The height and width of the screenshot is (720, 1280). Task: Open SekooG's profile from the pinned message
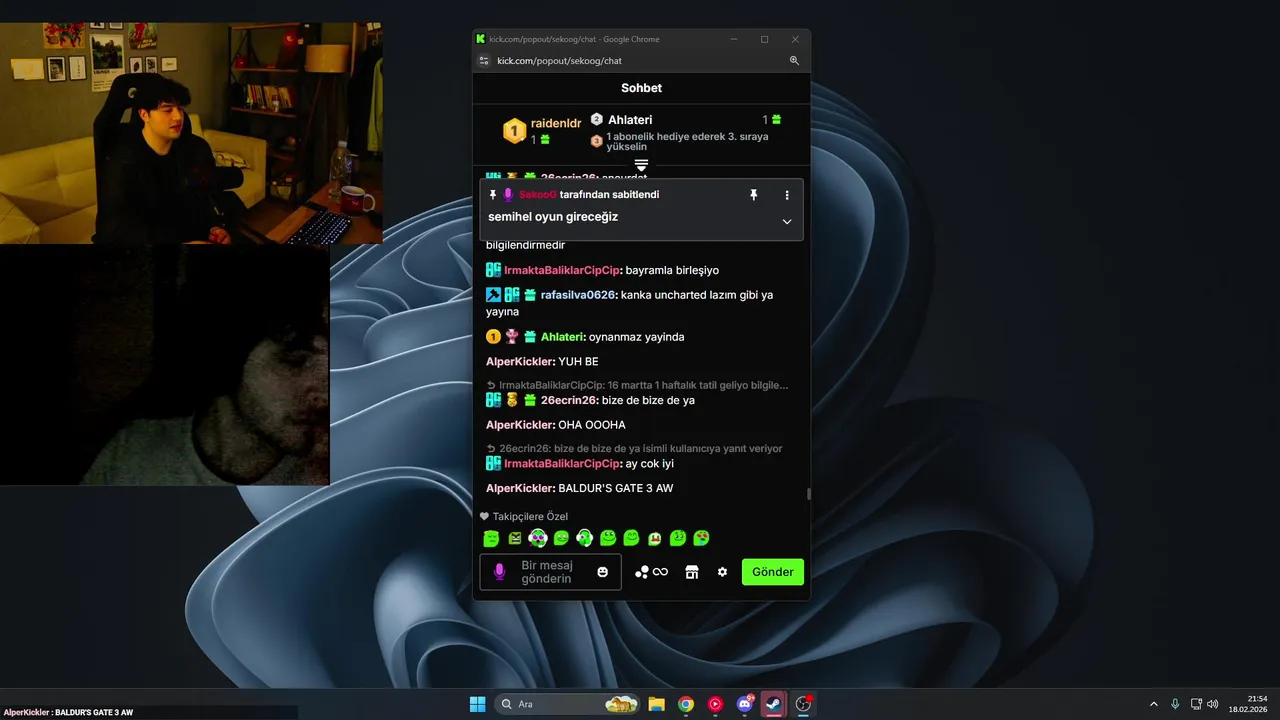pyautogui.click(x=537, y=195)
